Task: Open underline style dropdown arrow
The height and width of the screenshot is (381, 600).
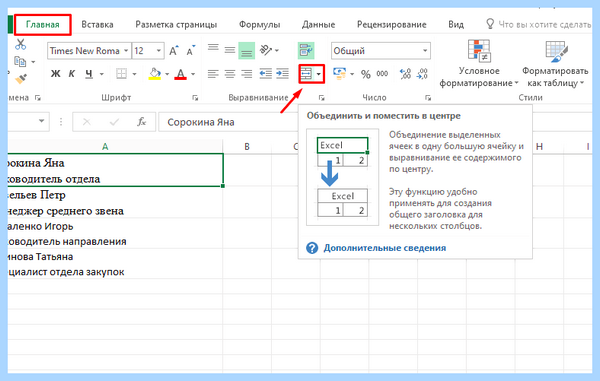Action: (101, 74)
